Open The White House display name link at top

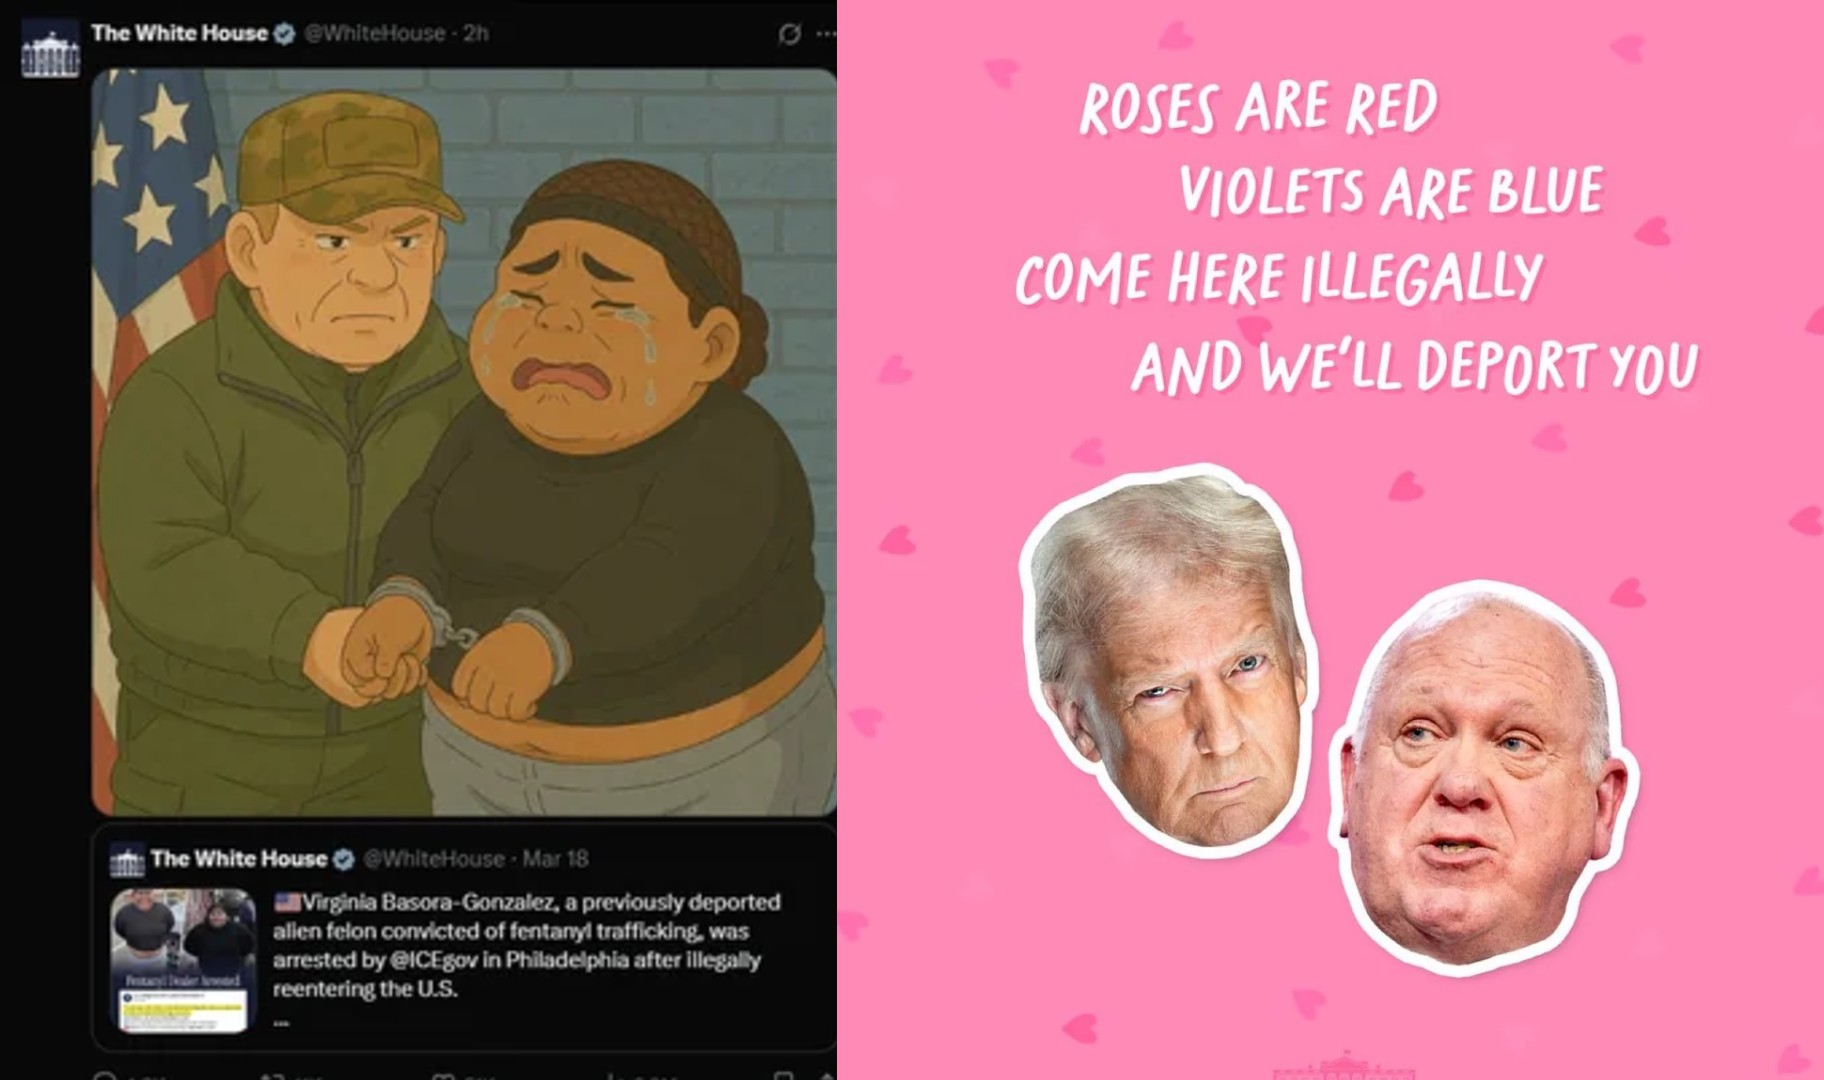180,33
